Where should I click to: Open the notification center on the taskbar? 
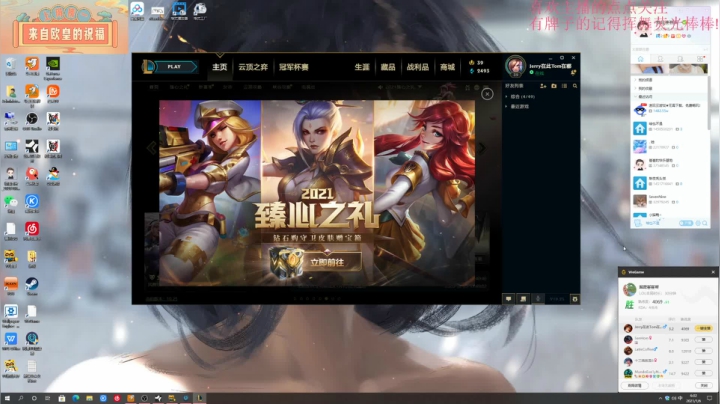point(709,398)
